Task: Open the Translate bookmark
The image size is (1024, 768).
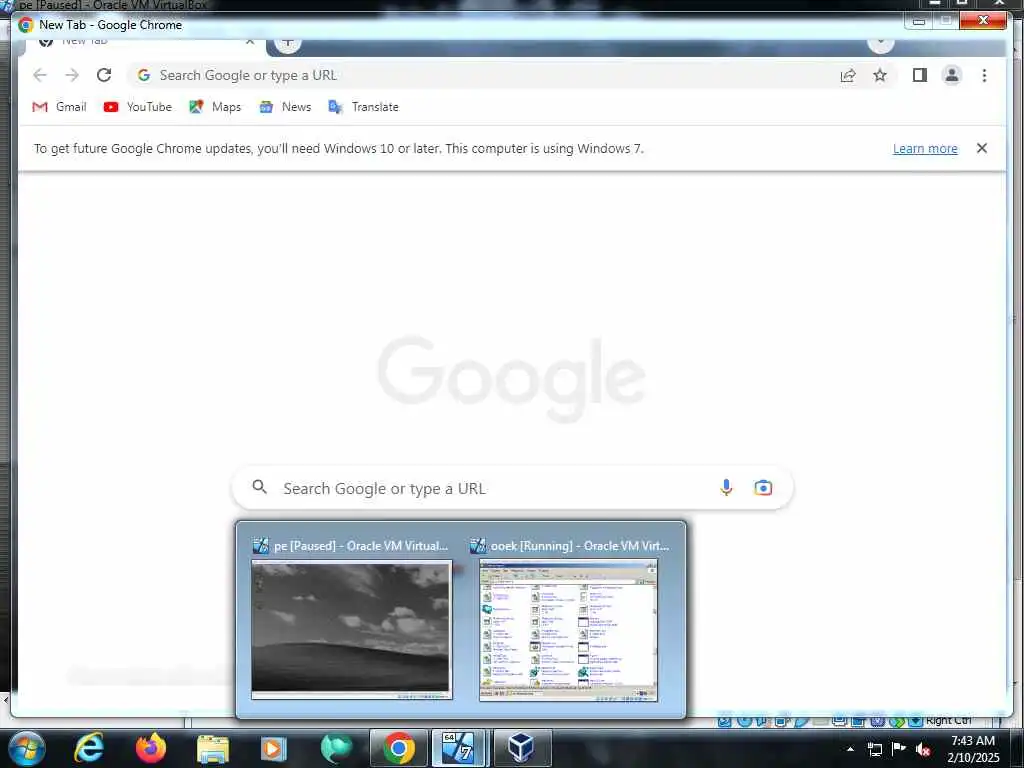Action: [363, 107]
